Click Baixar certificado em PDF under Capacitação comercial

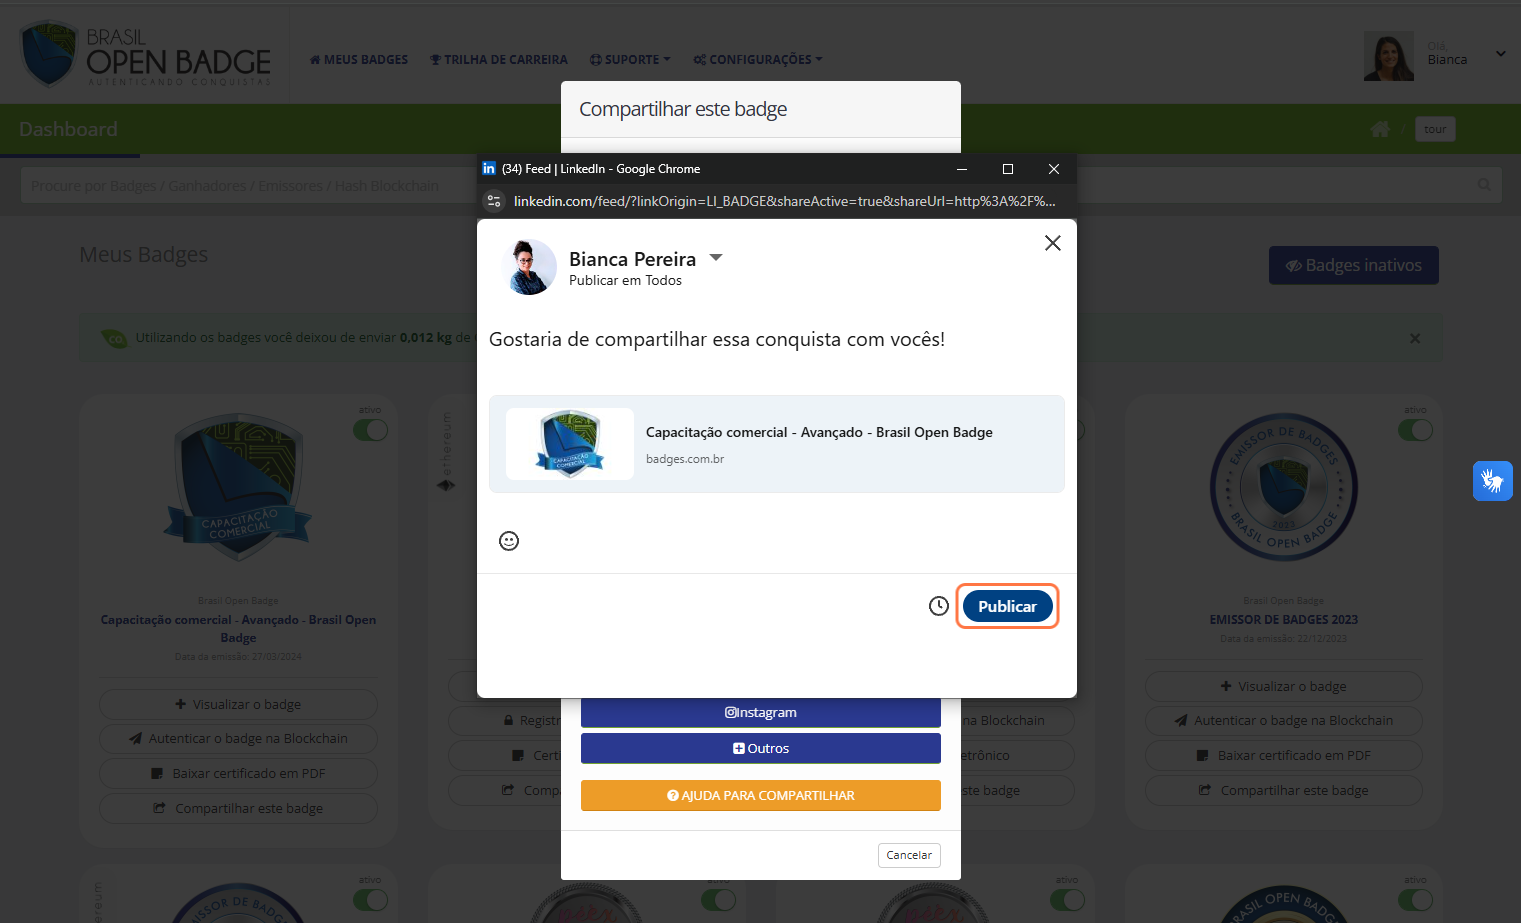point(238,773)
